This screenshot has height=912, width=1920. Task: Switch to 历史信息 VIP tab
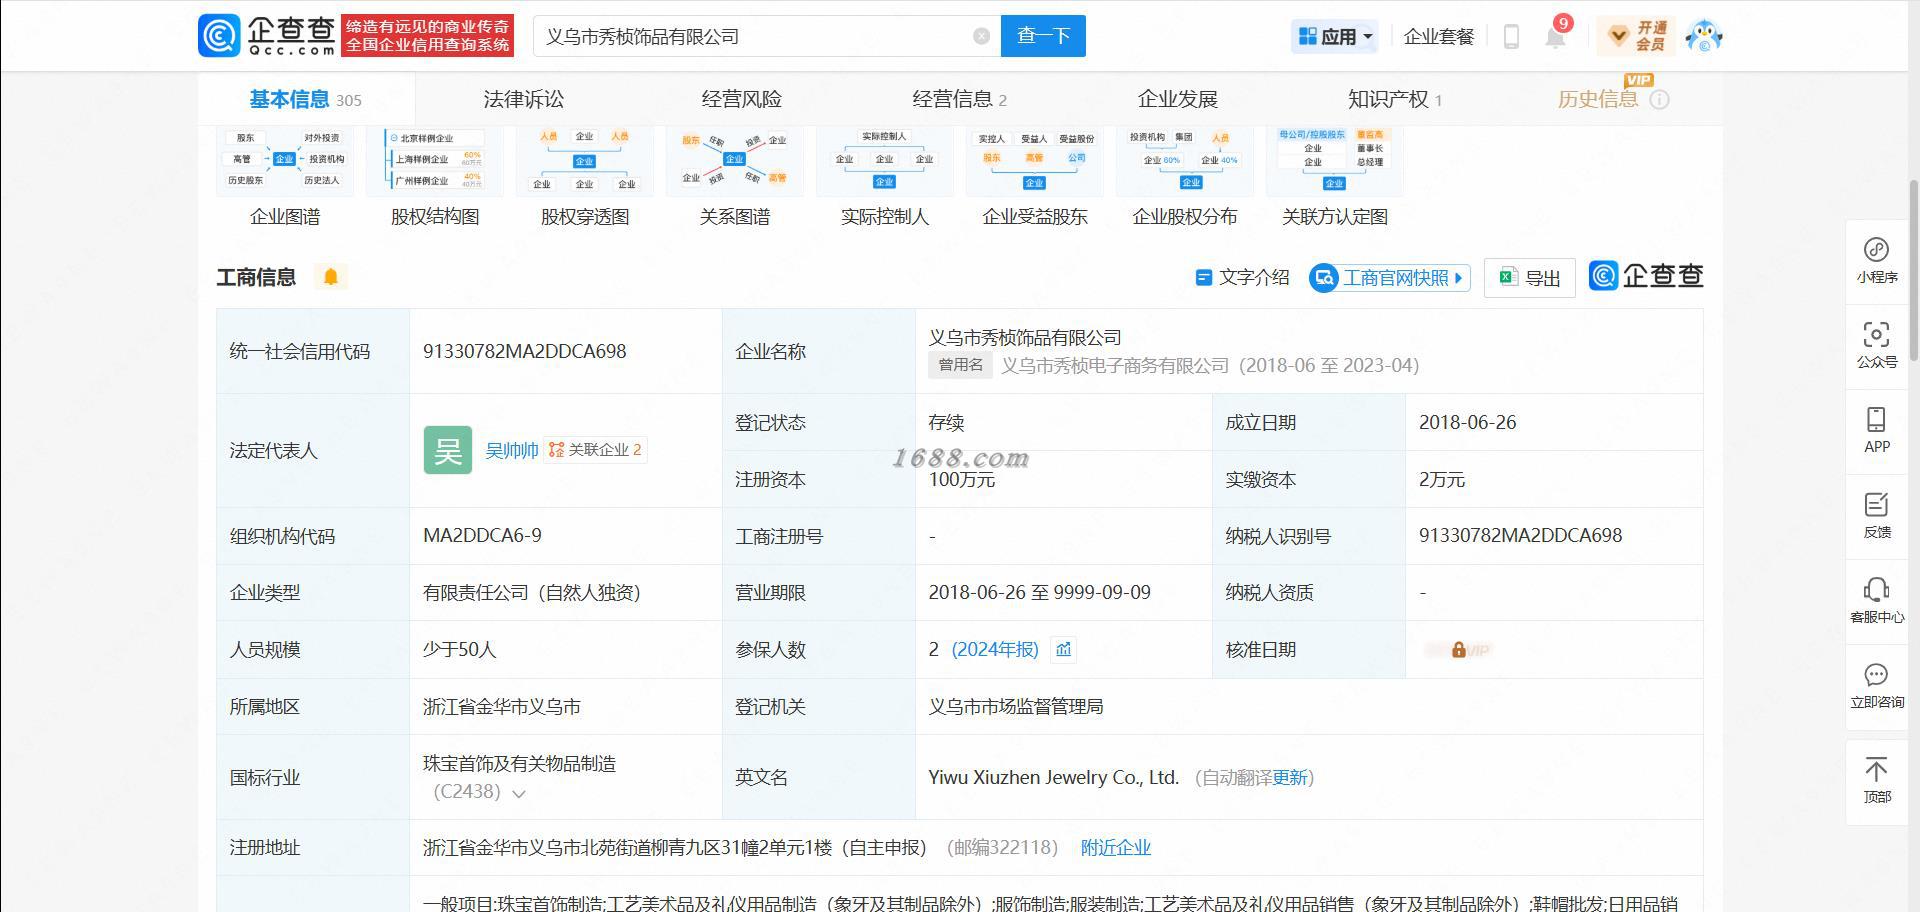point(1598,99)
